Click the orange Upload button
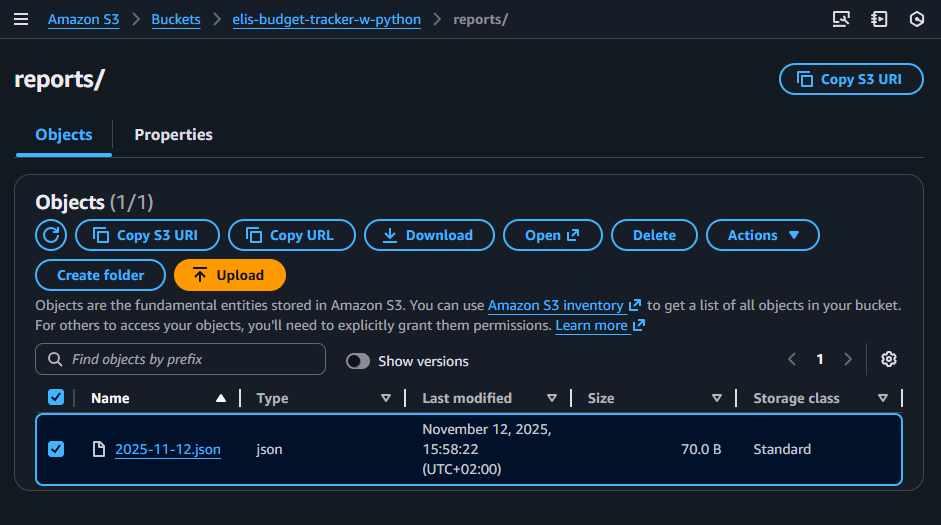Image resolution: width=941 pixels, height=525 pixels. 229,275
